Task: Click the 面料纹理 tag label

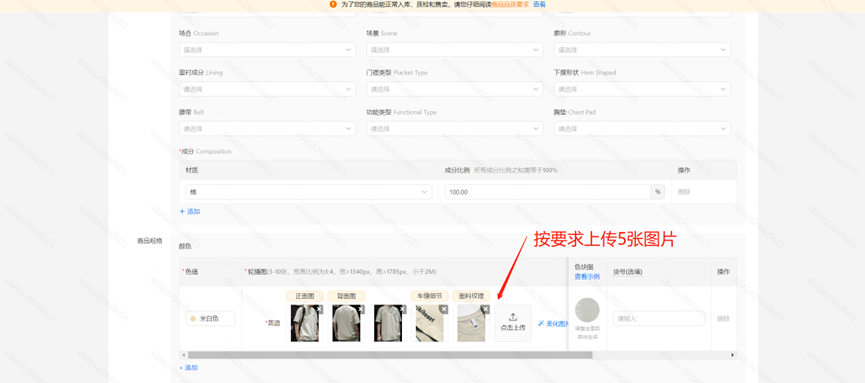Action: tap(471, 296)
